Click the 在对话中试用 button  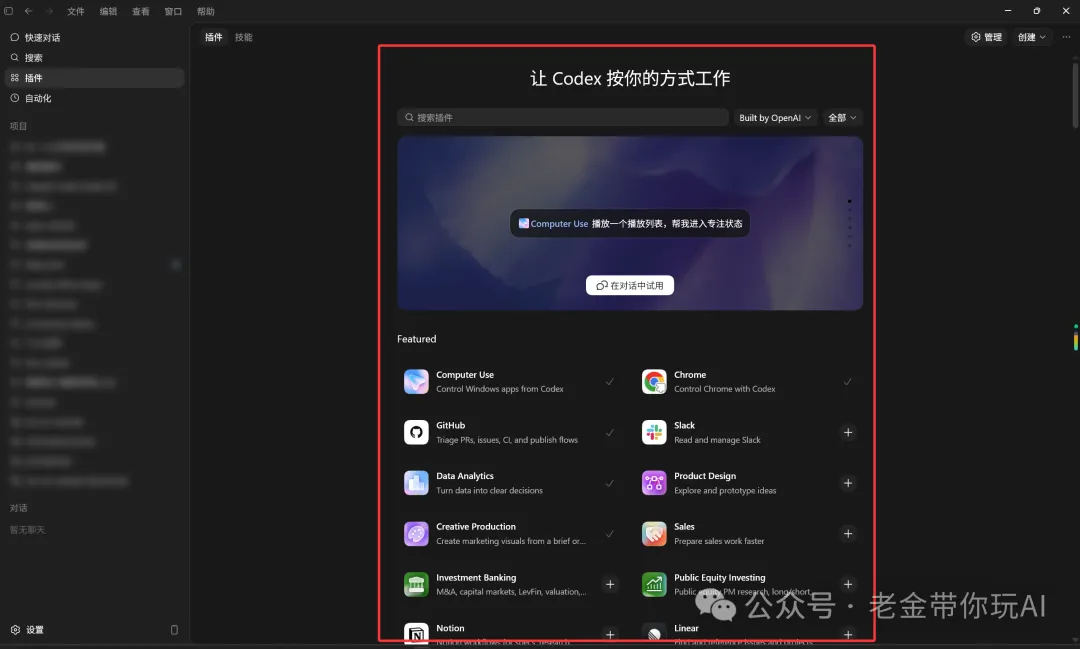point(630,285)
